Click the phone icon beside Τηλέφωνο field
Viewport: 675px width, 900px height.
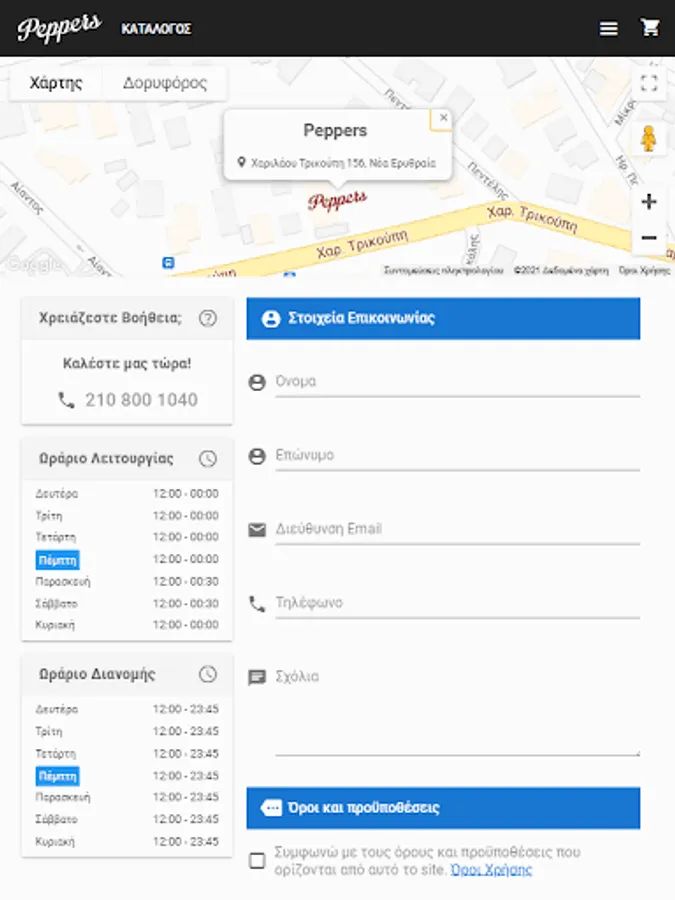tap(257, 604)
